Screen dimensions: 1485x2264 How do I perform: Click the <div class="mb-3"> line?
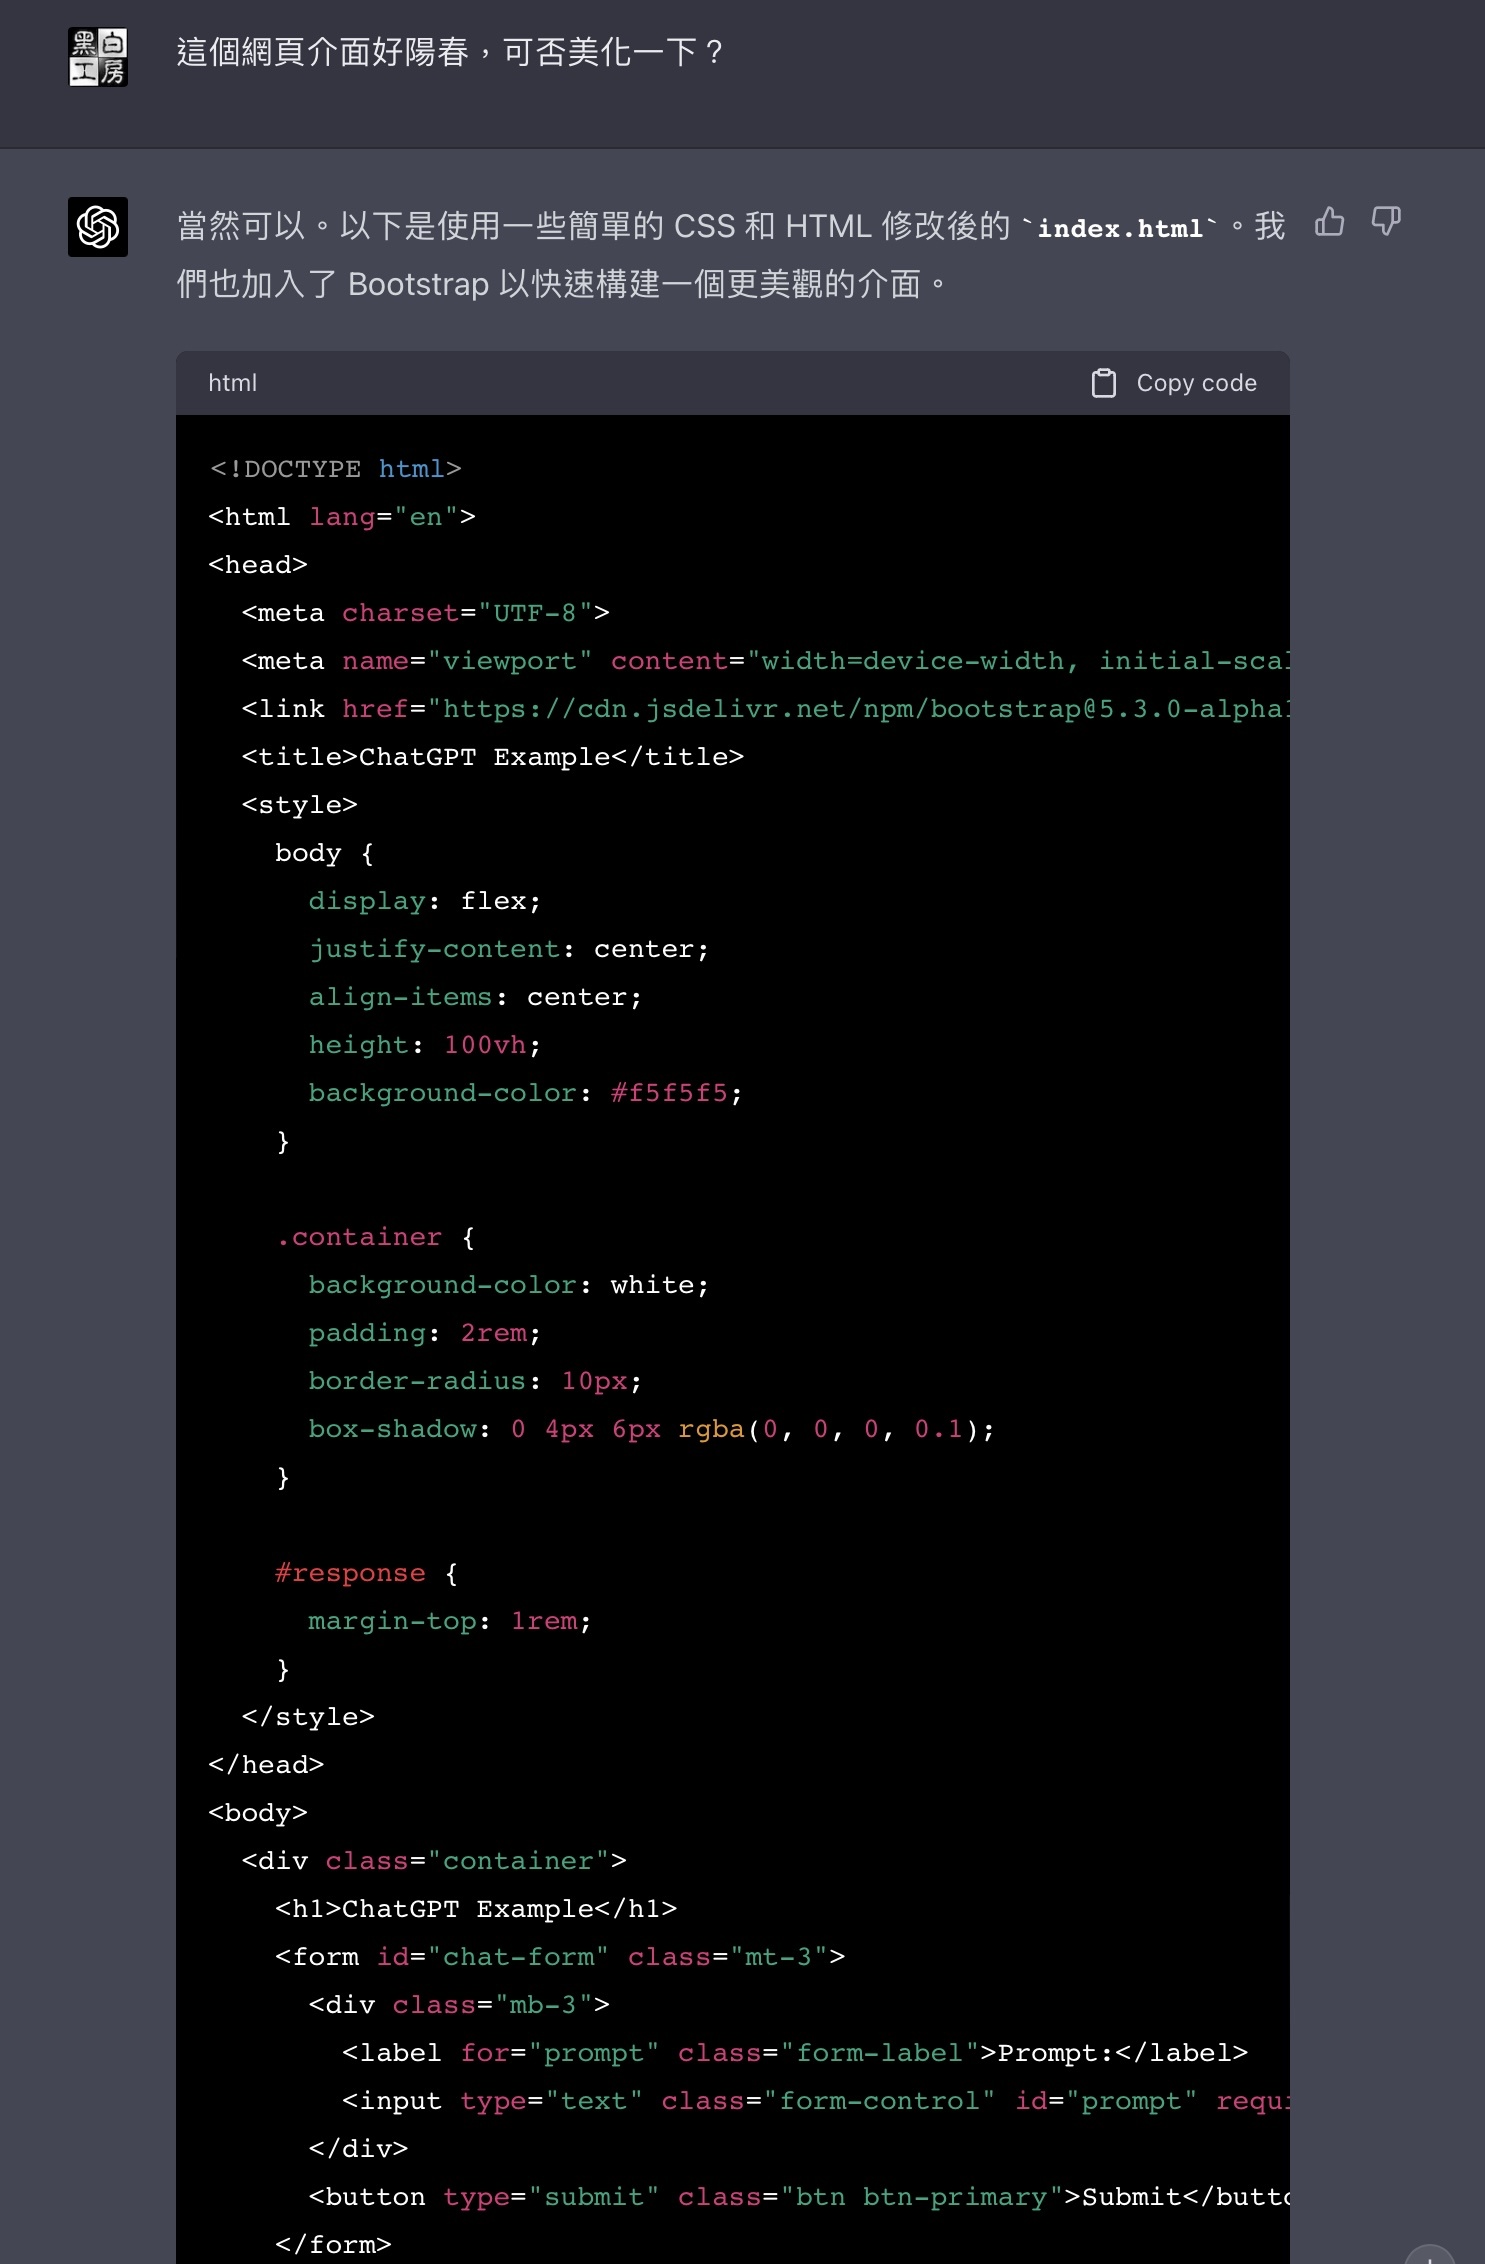point(459,2005)
